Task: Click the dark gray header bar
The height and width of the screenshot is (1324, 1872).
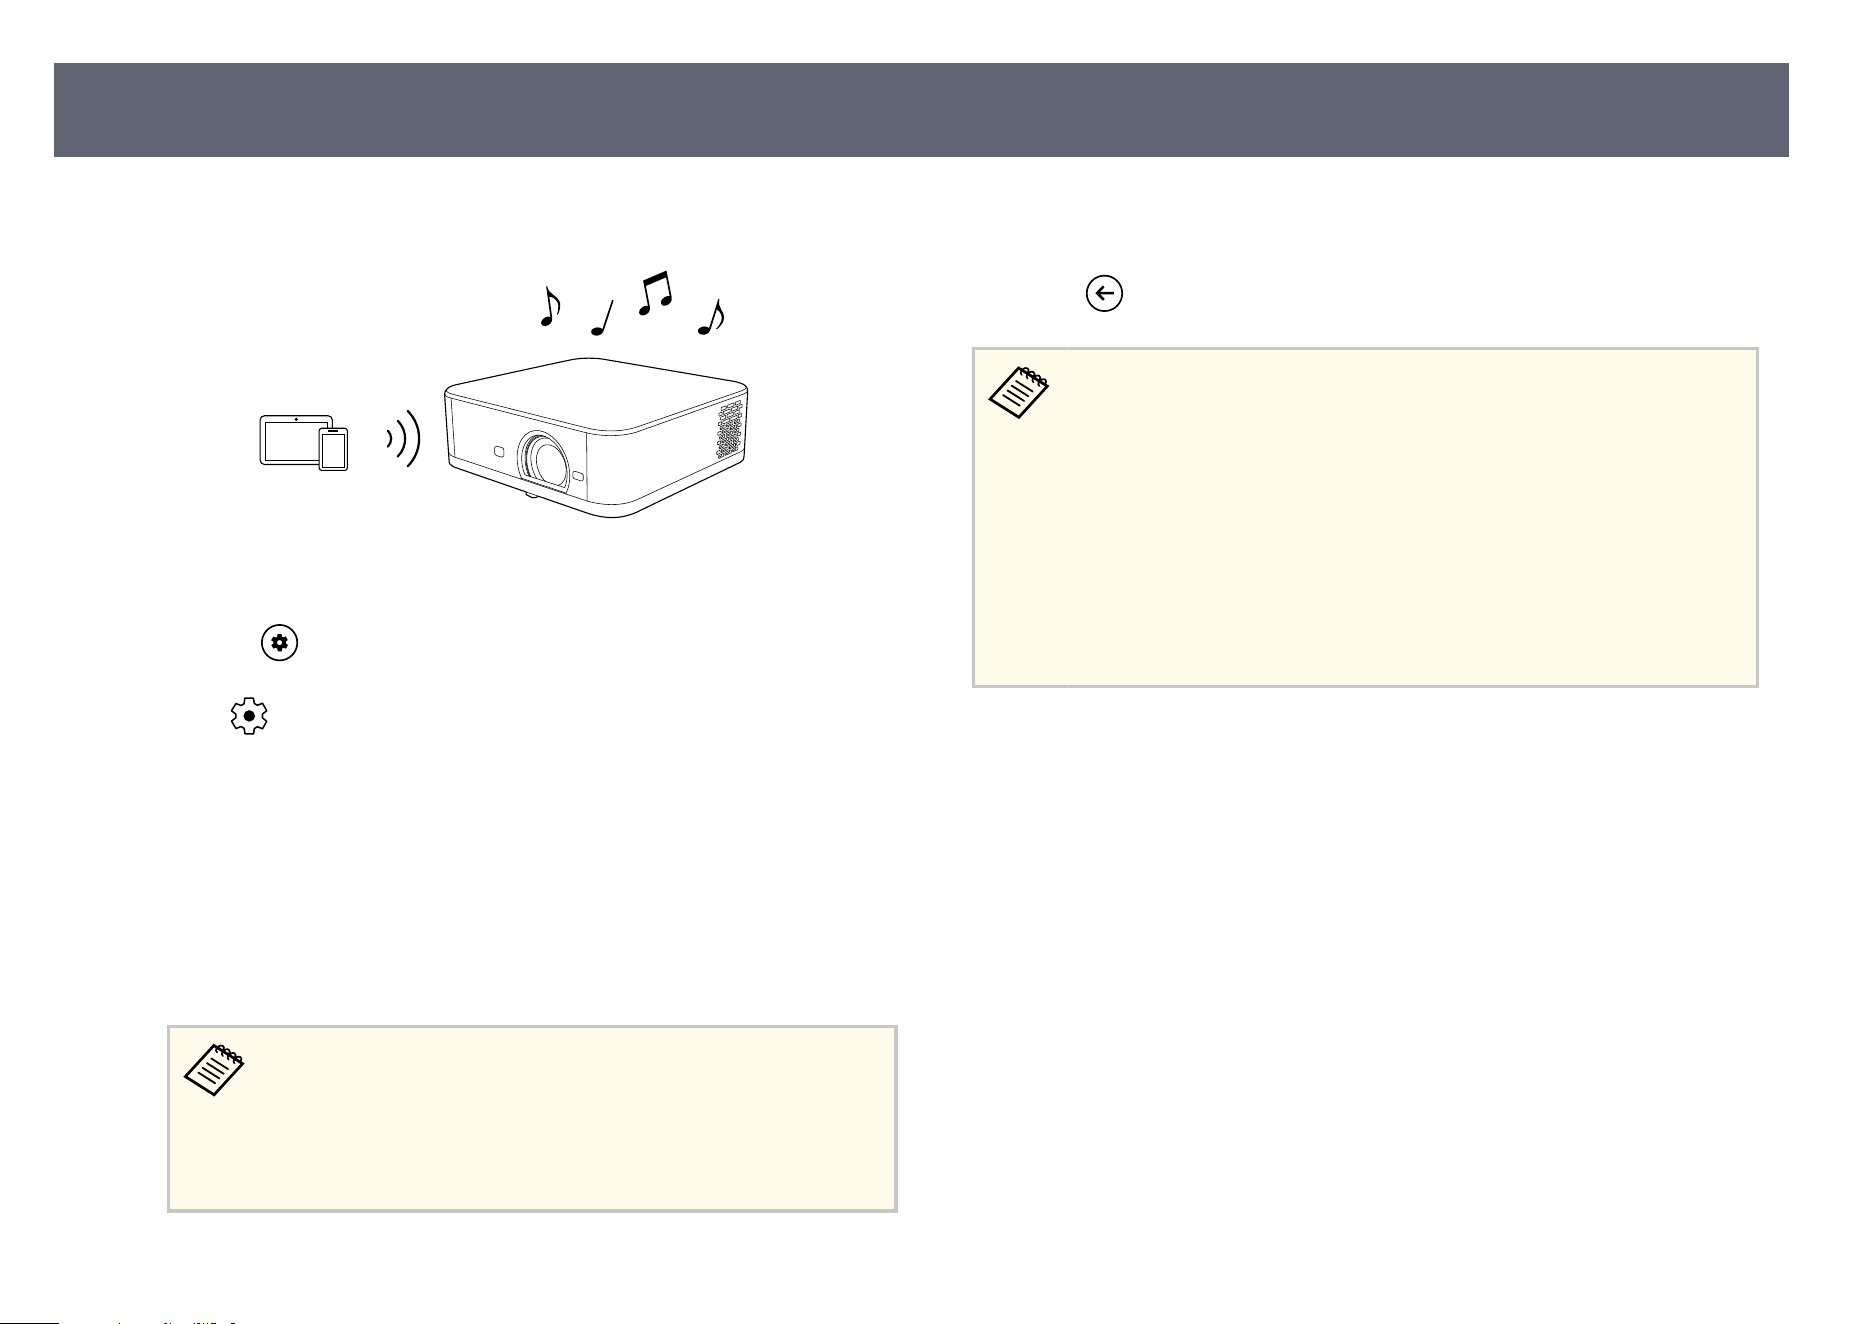Action: 921,110
